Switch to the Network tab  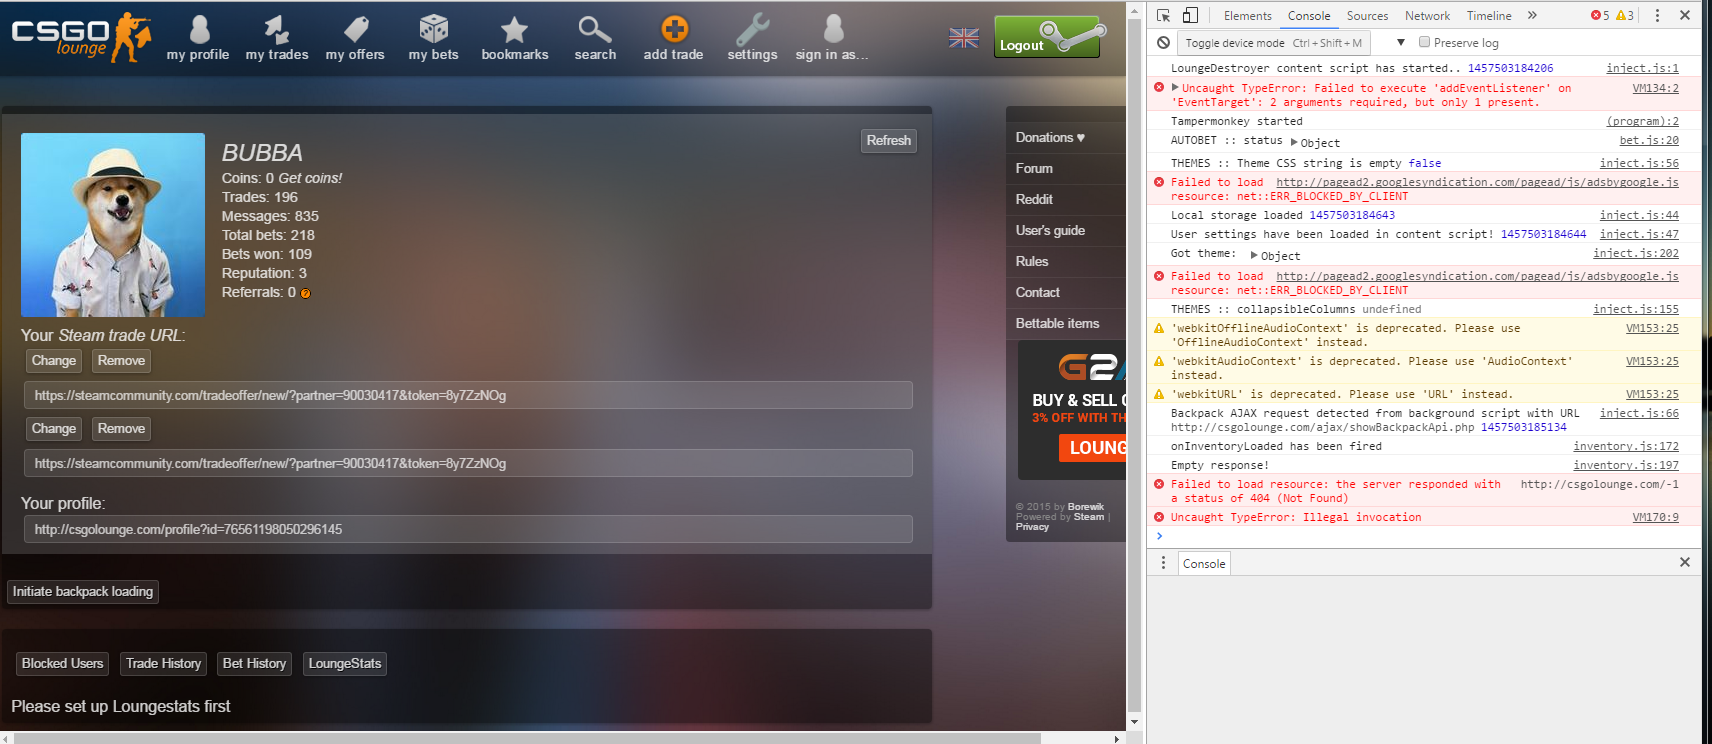1427,15
